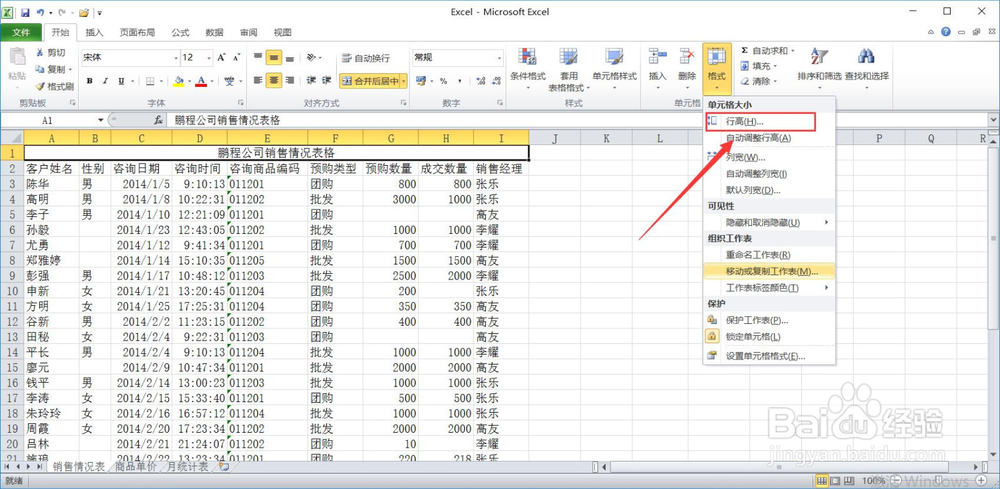Open the Clear (清除) dropdown

[x=760, y=81]
